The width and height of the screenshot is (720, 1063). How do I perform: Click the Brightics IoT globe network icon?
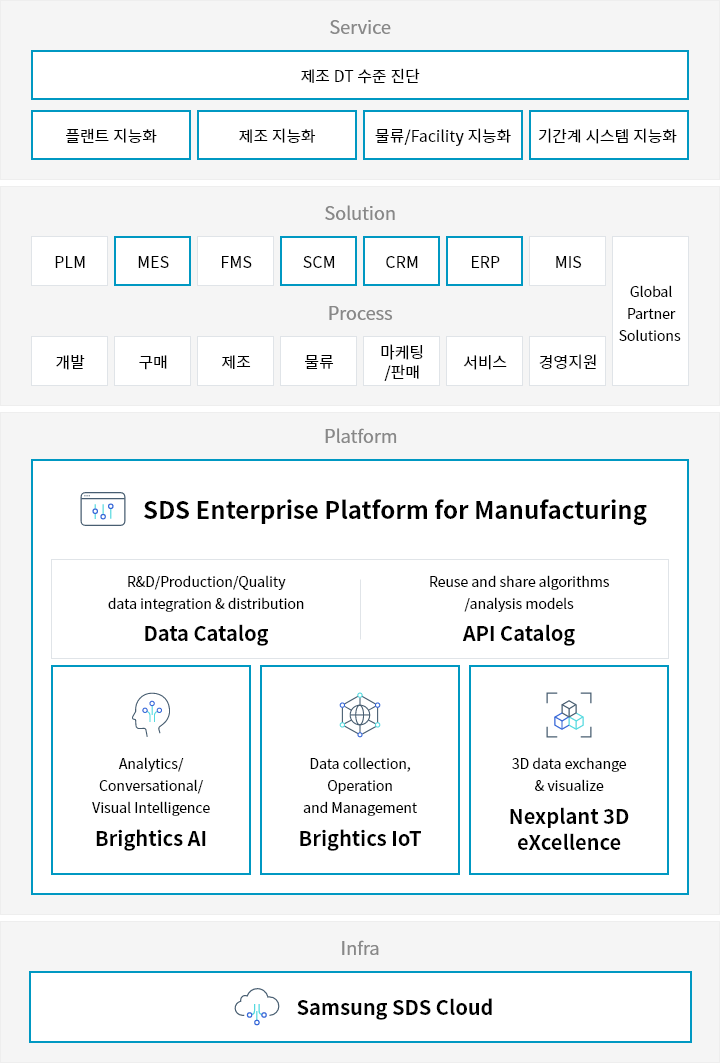click(360, 715)
